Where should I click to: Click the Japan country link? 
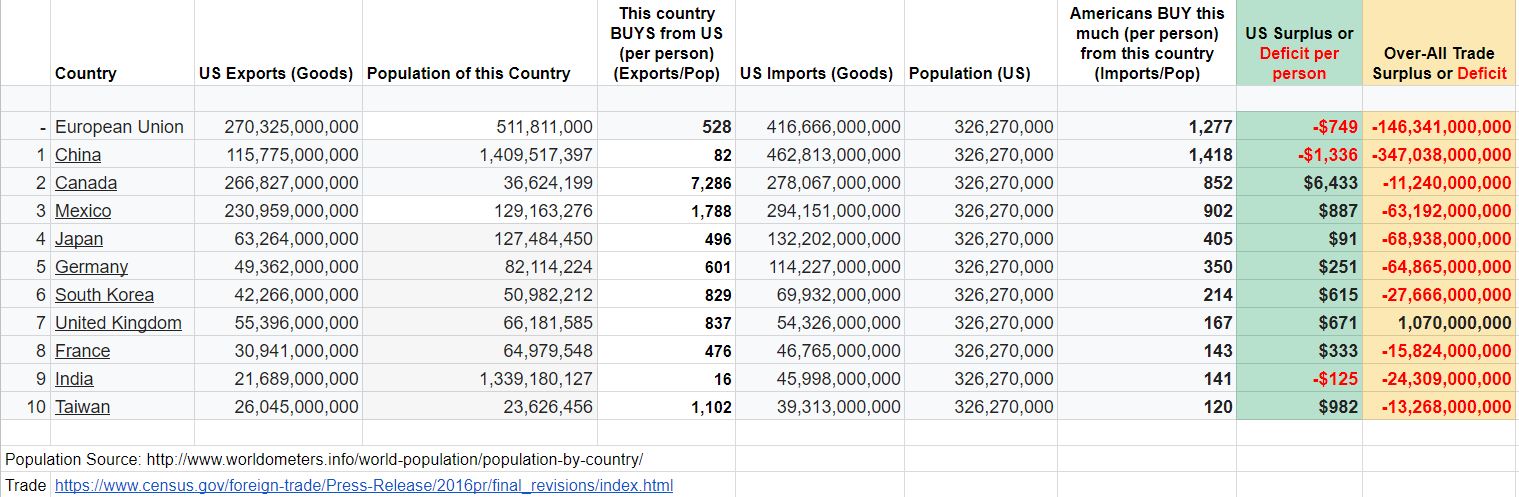coord(79,239)
